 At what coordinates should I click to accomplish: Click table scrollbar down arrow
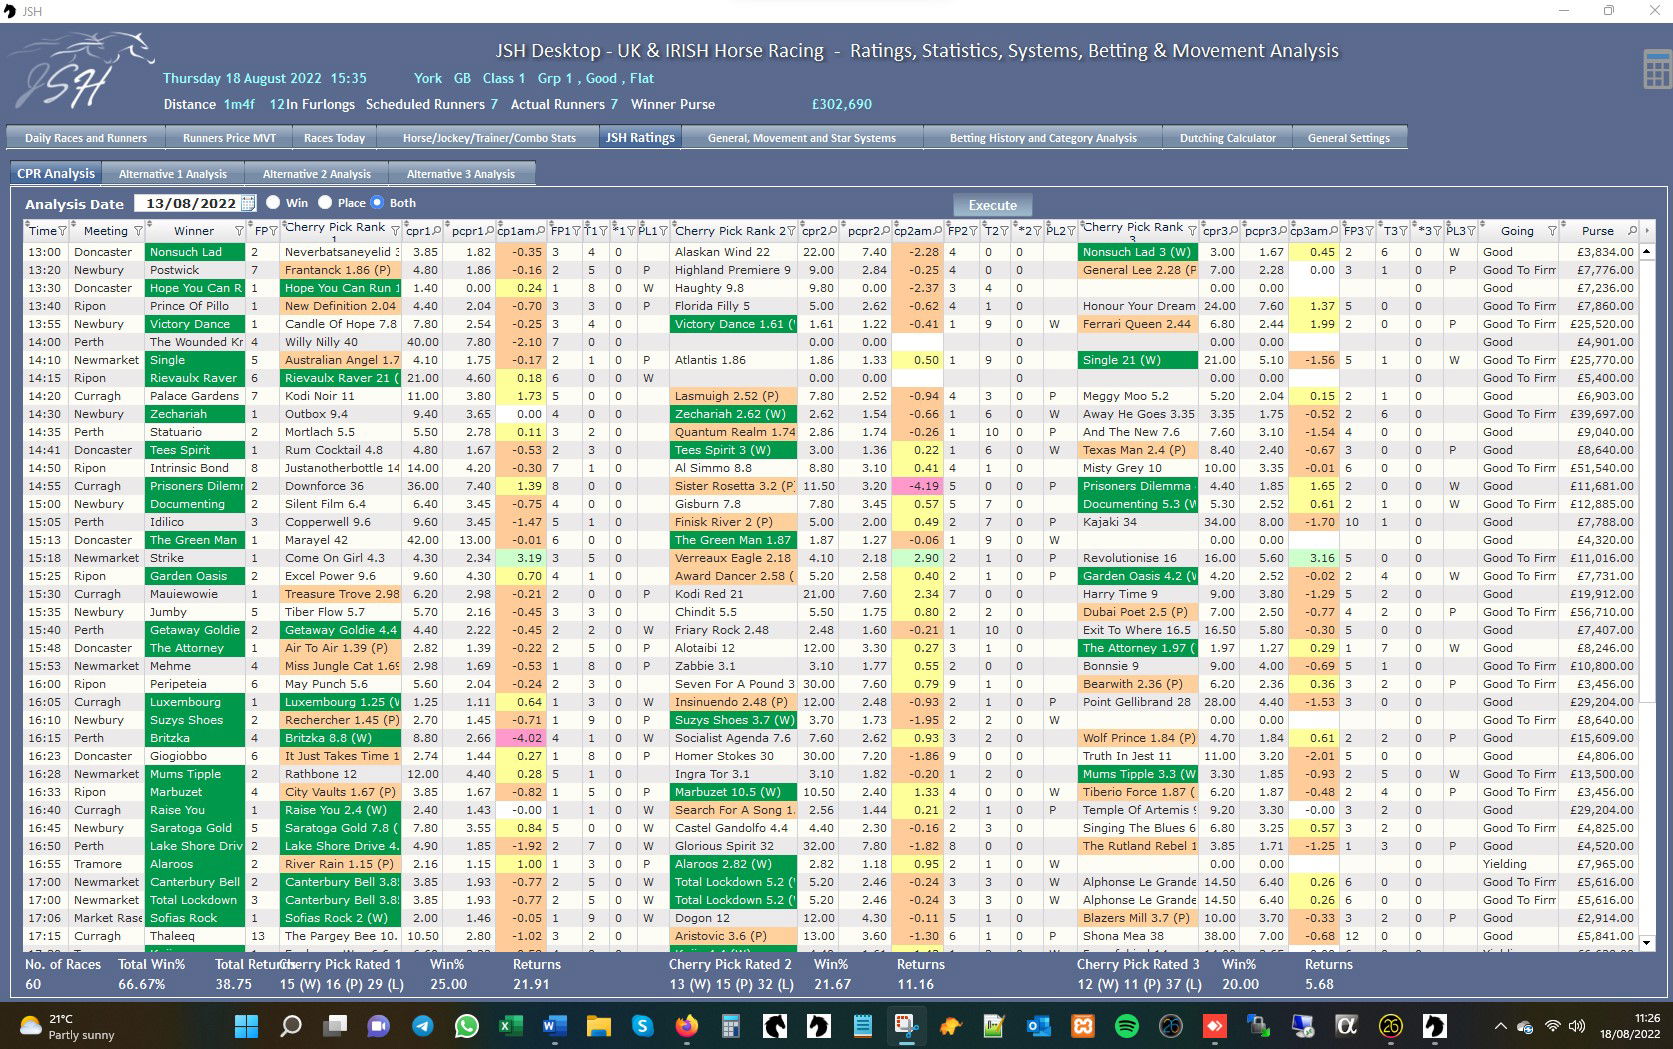1647,942
